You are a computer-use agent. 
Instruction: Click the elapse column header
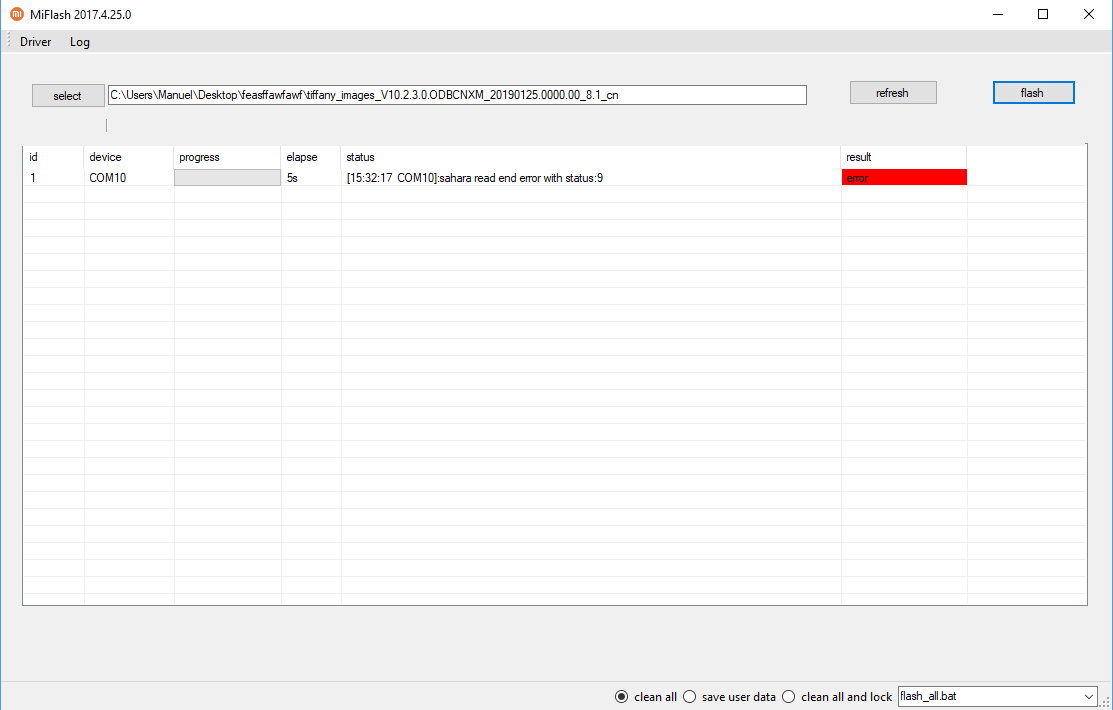[x=311, y=157]
